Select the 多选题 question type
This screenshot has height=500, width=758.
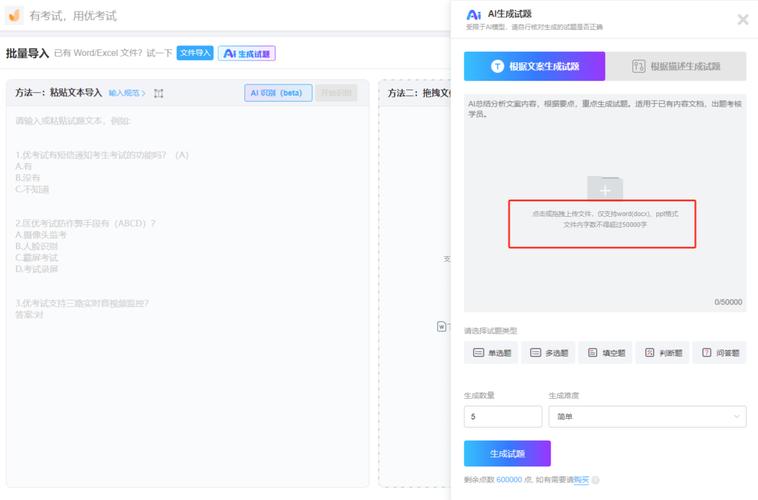coord(548,353)
